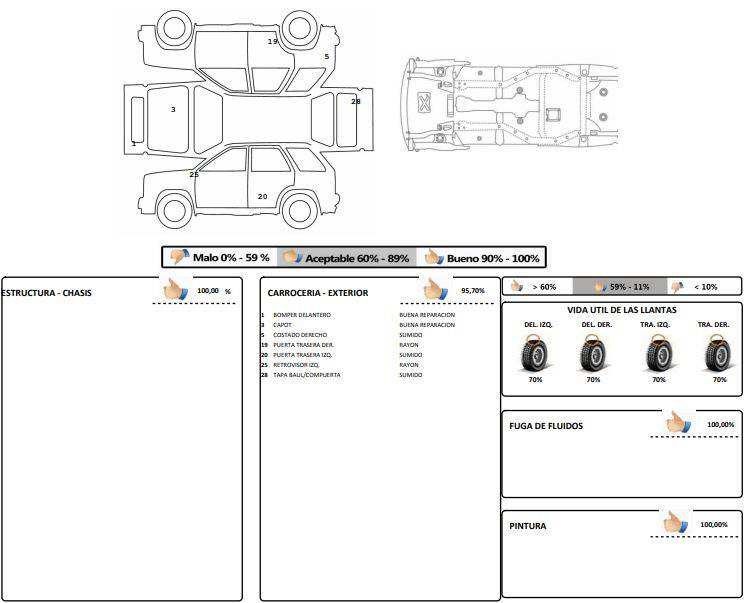Click the Malo thumbs-down icon in legend

[180, 257]
